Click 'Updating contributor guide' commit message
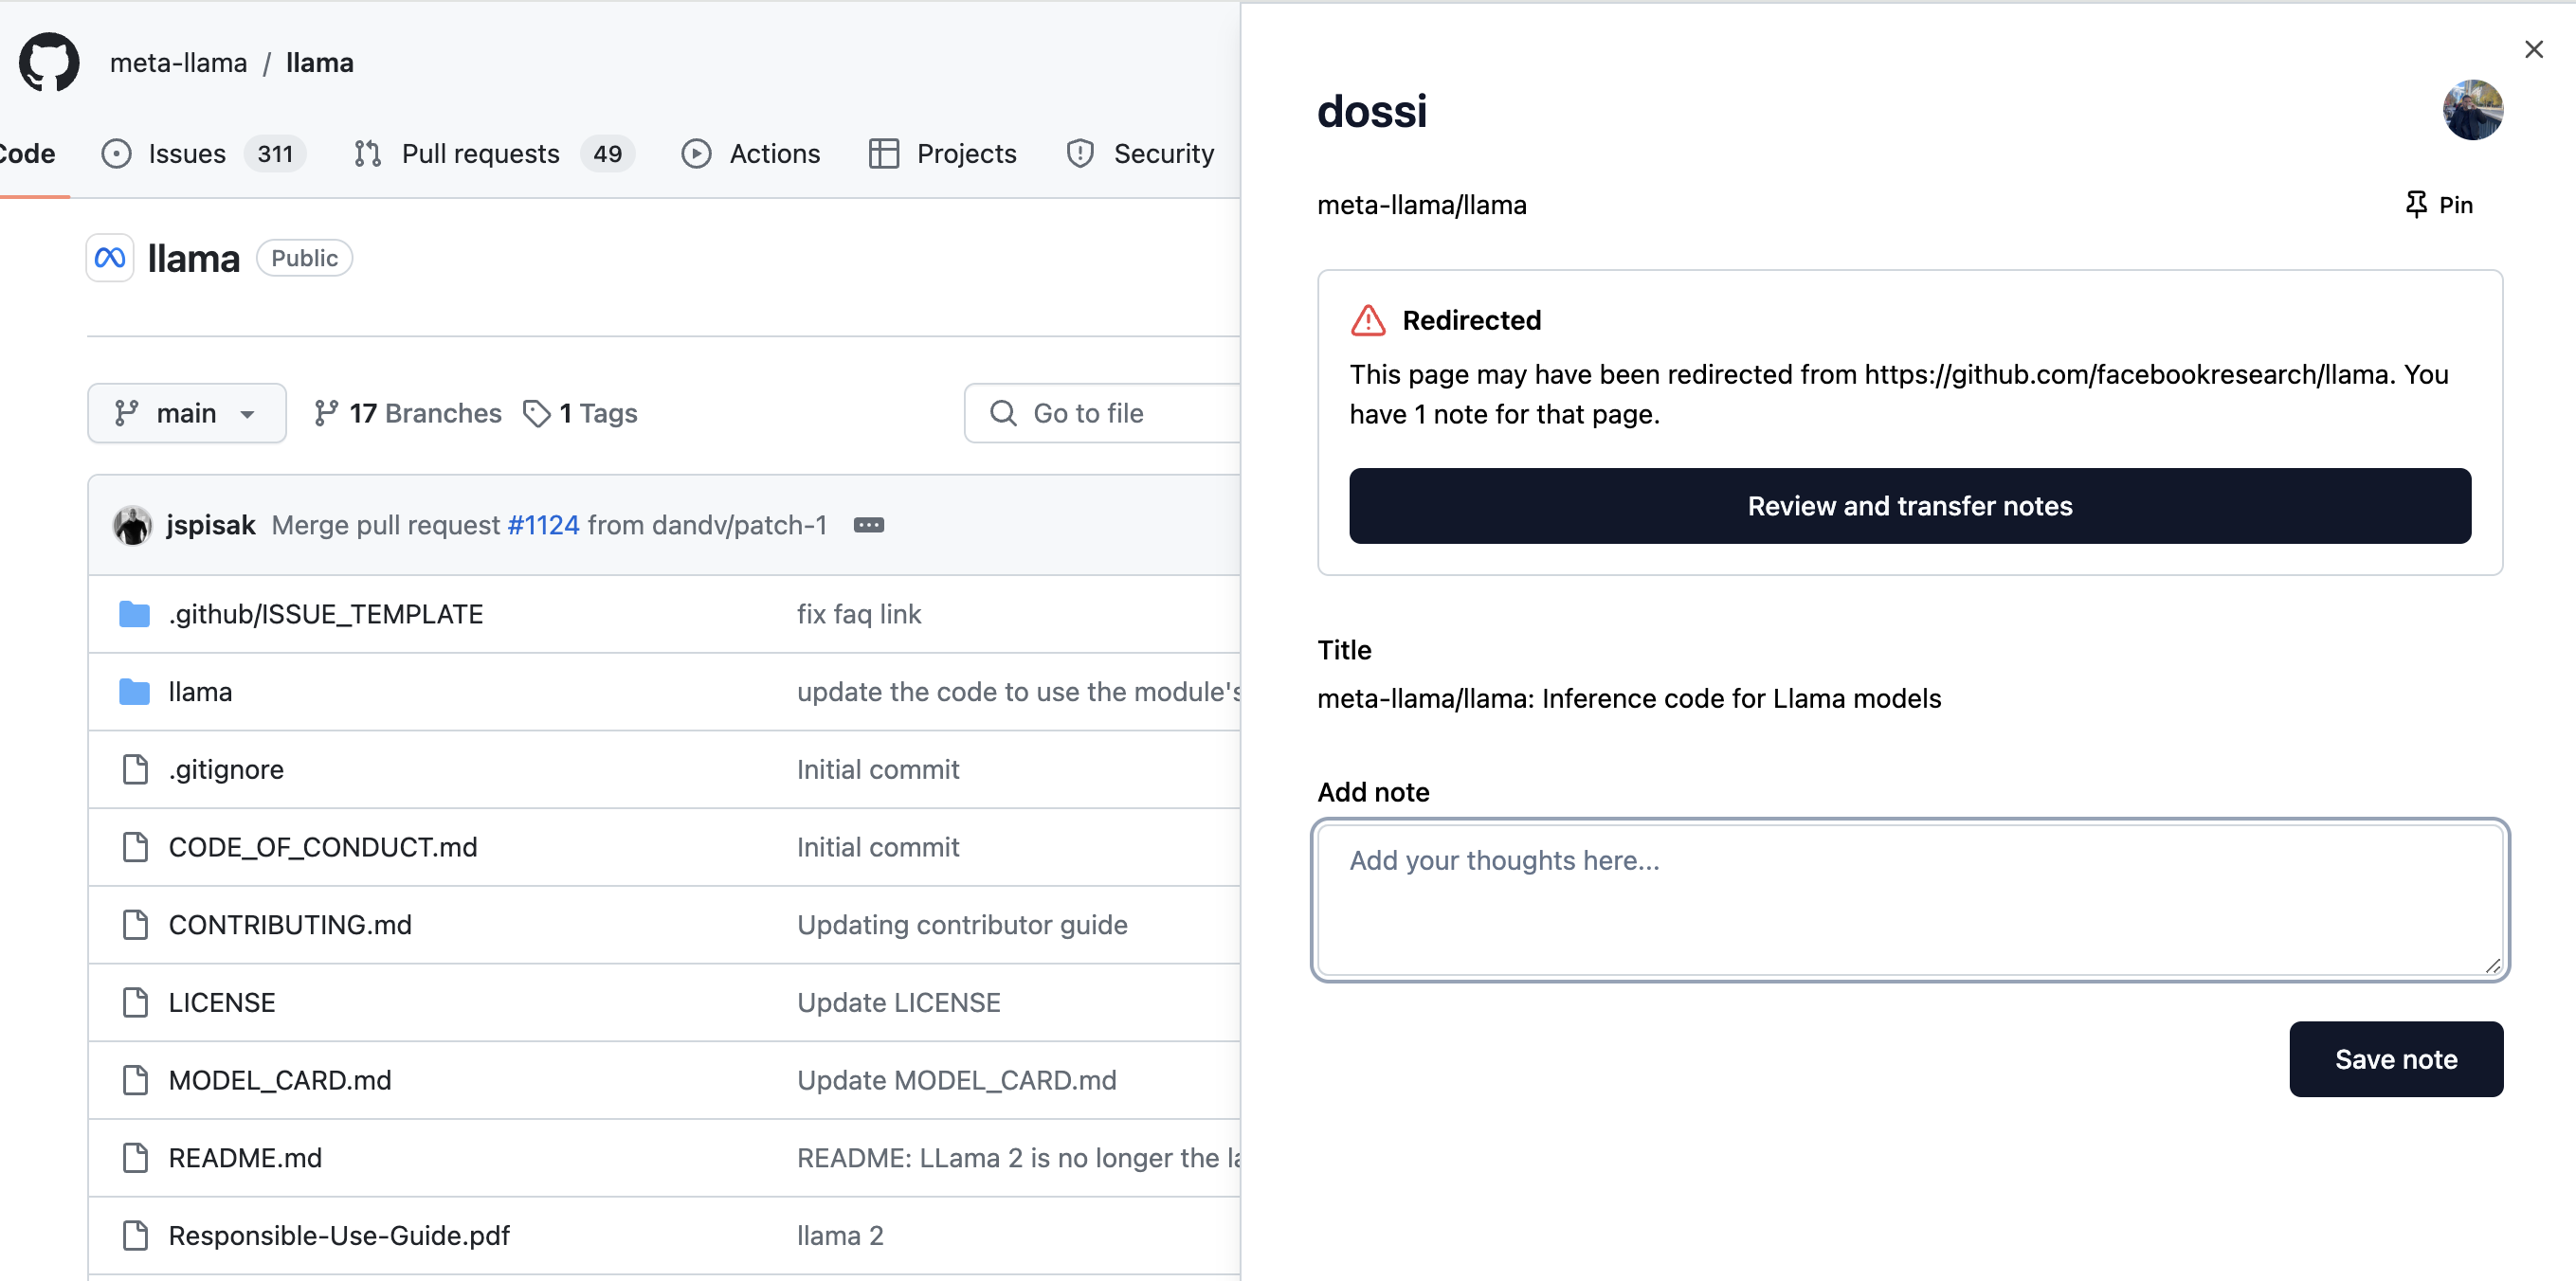Screen dimensions: 2576x1281 [962, 925]
